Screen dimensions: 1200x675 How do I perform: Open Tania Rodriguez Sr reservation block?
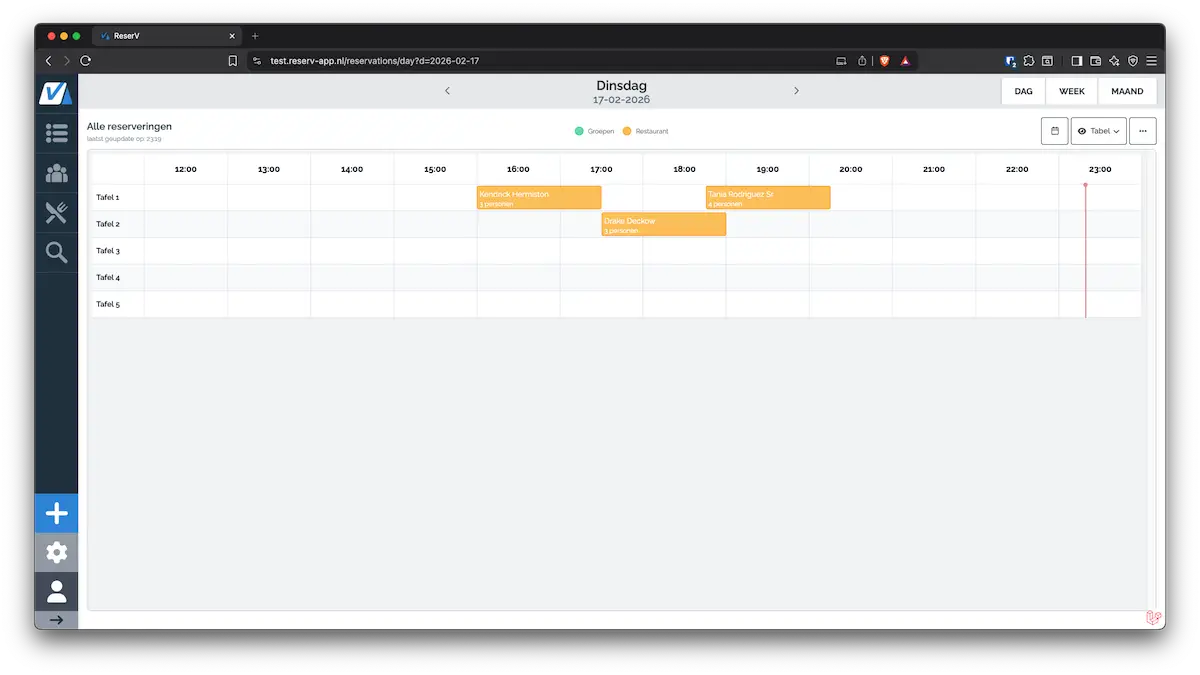tap(767, 198)
